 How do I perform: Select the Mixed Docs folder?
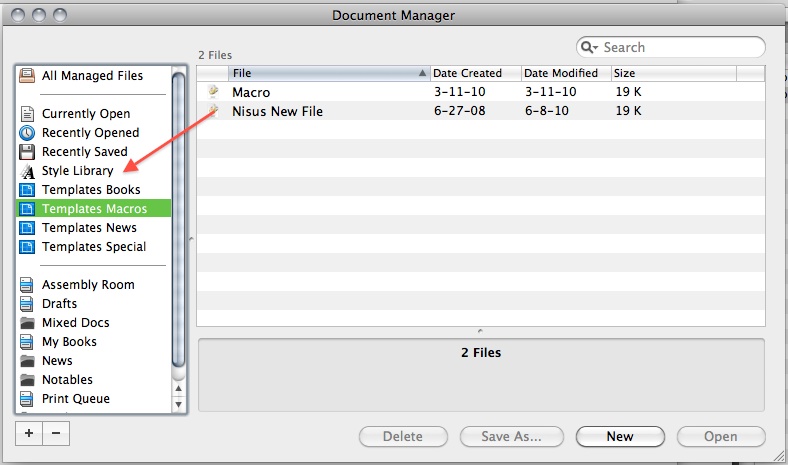point(93,323)
